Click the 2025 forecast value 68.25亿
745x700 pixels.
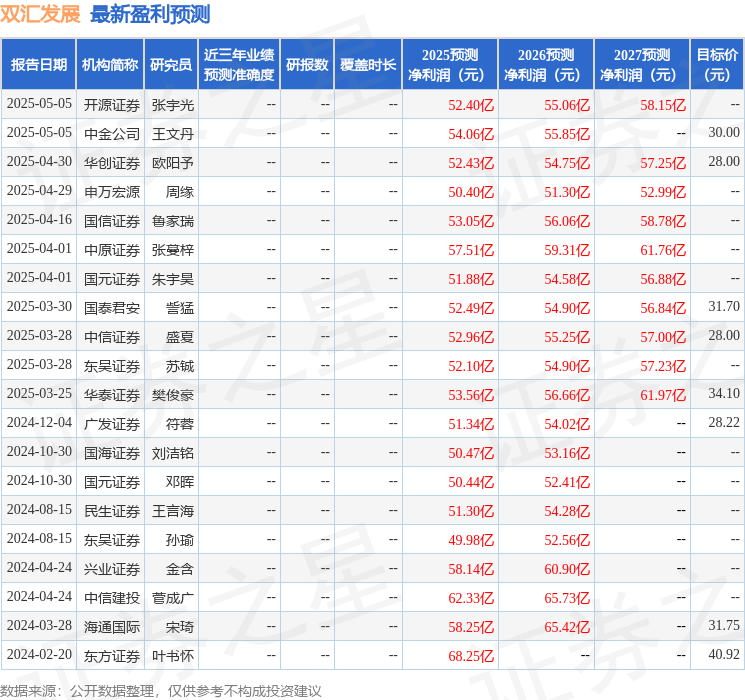click(471, 656)
